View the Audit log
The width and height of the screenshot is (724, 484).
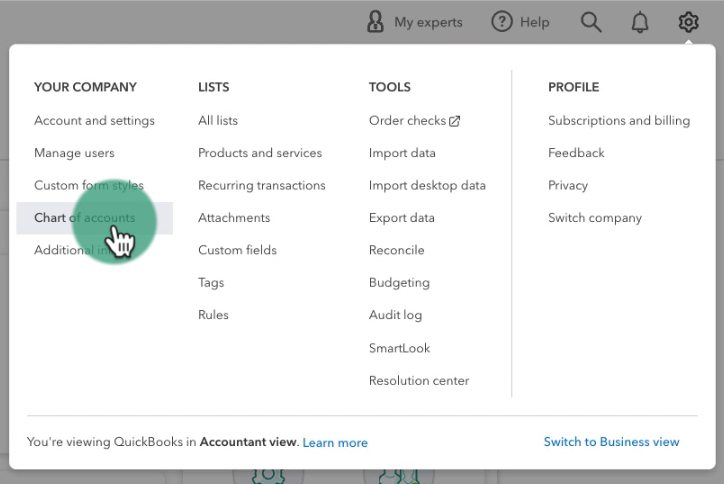click(x=395, y=315)
